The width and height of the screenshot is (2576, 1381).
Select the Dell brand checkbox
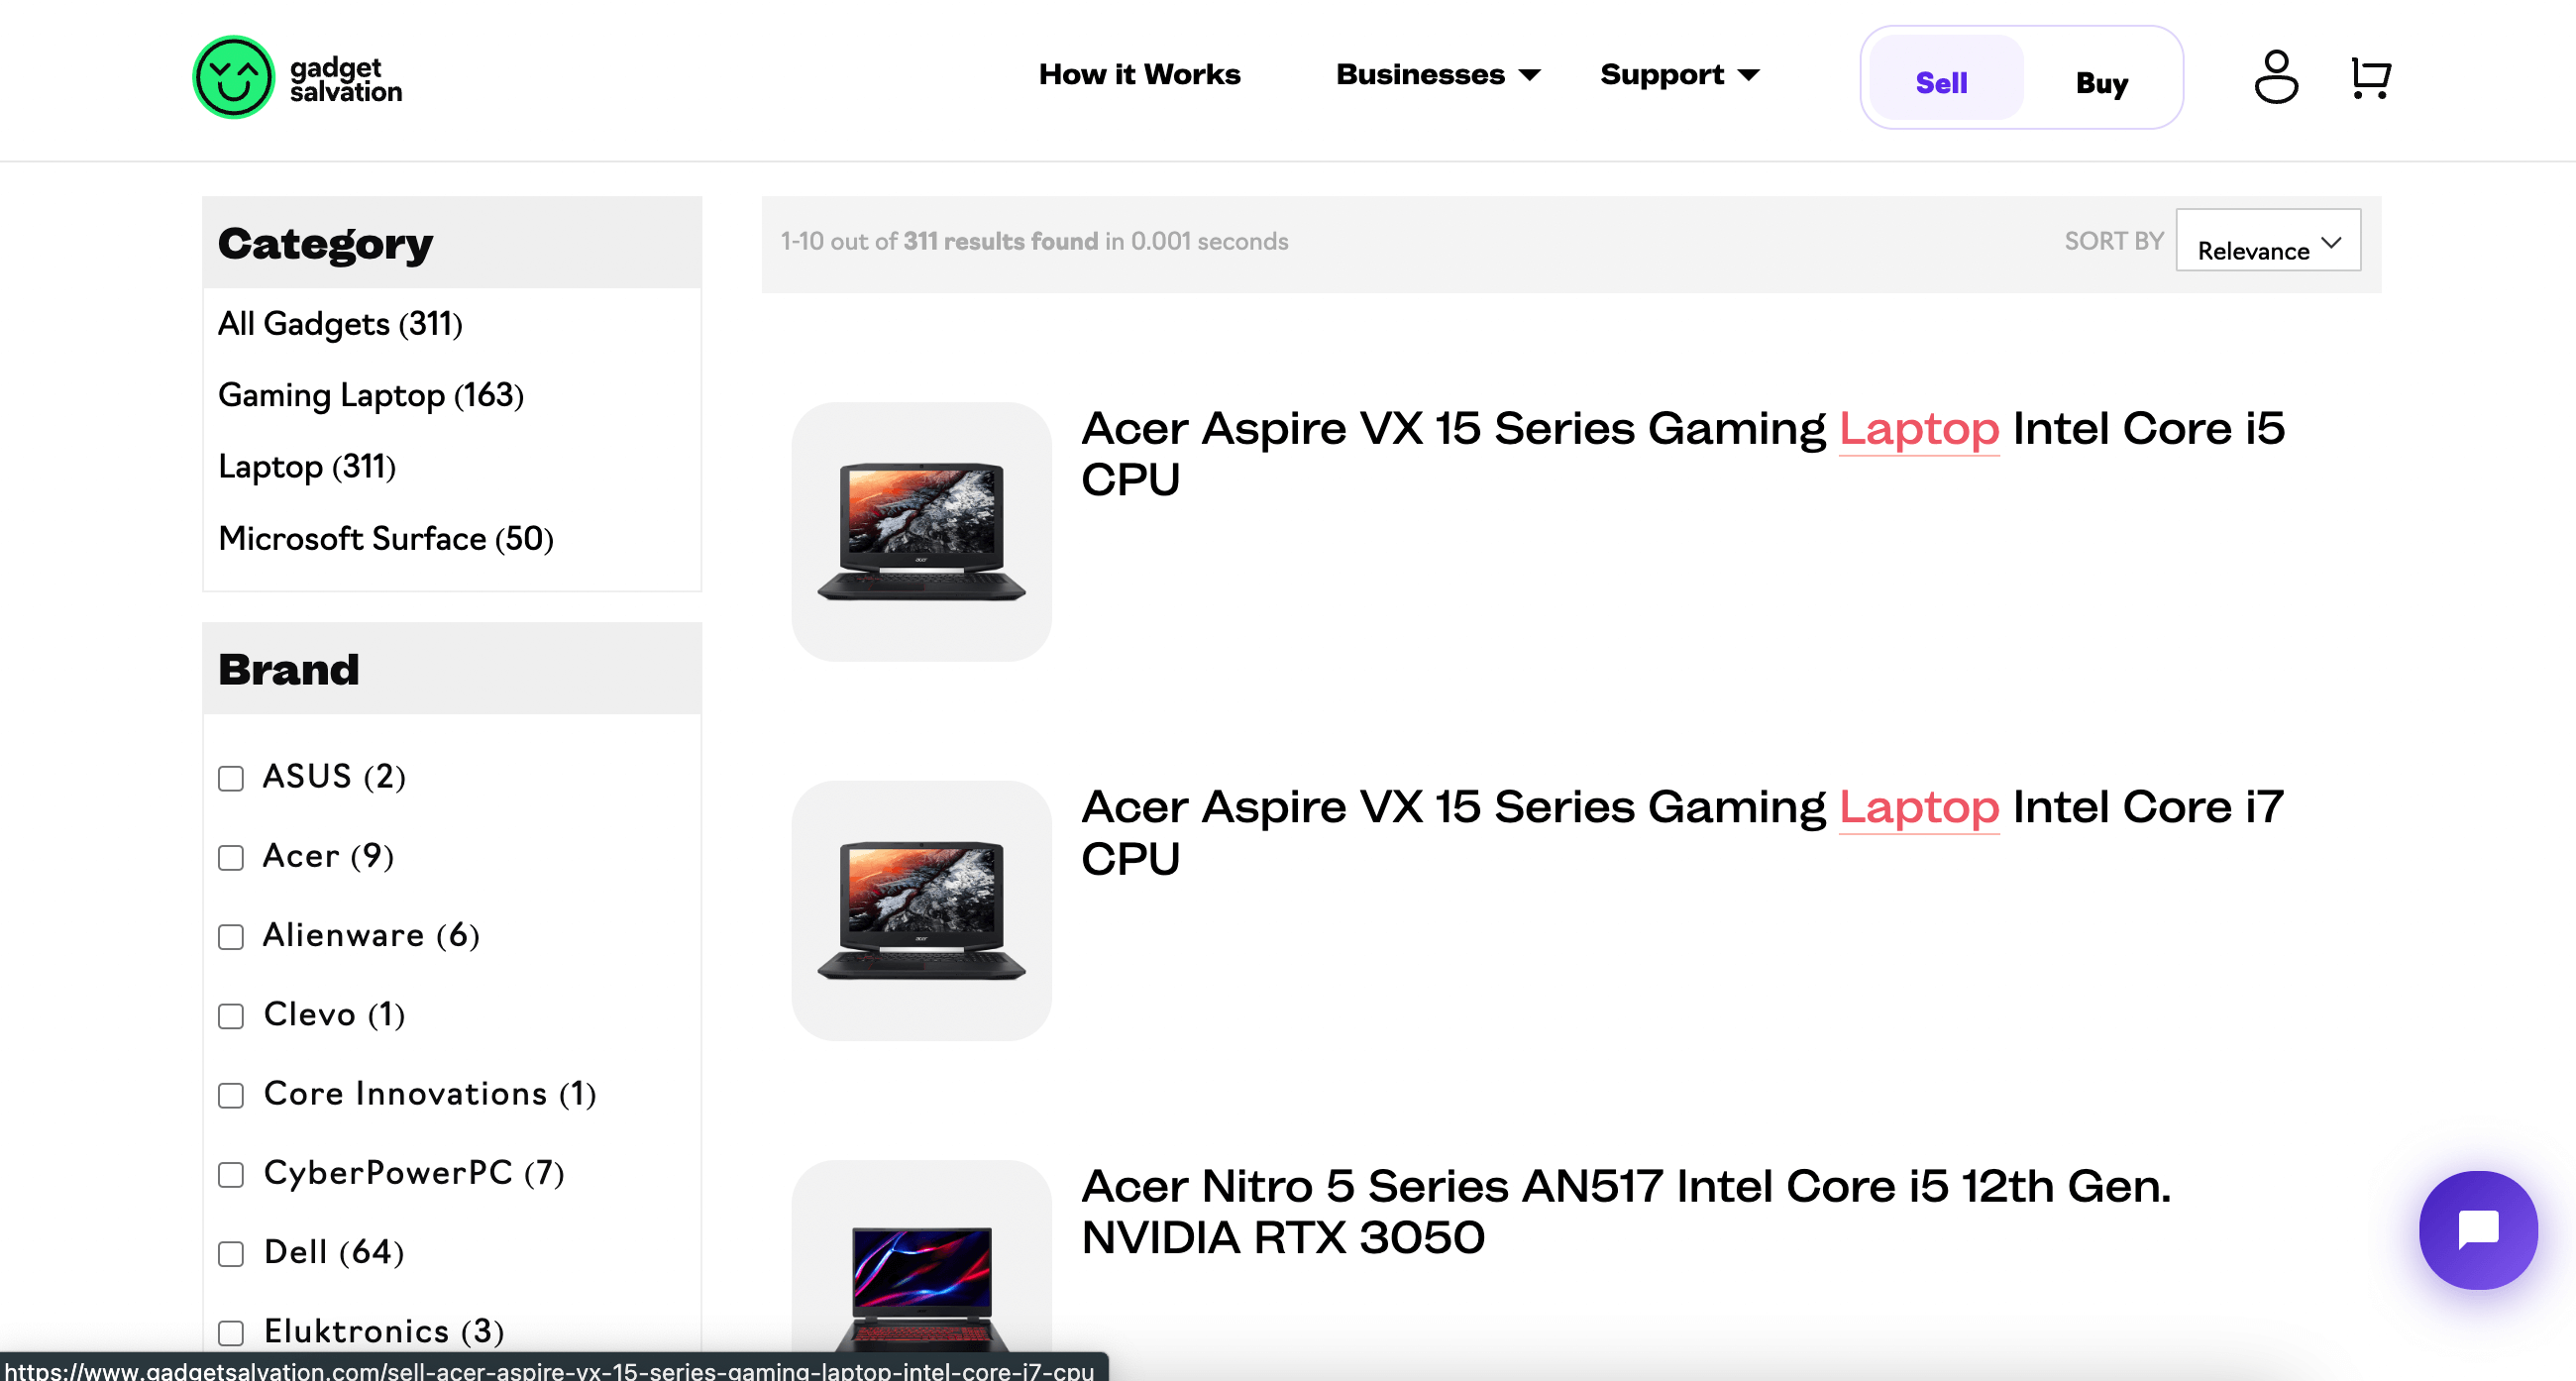(231, 1253)
